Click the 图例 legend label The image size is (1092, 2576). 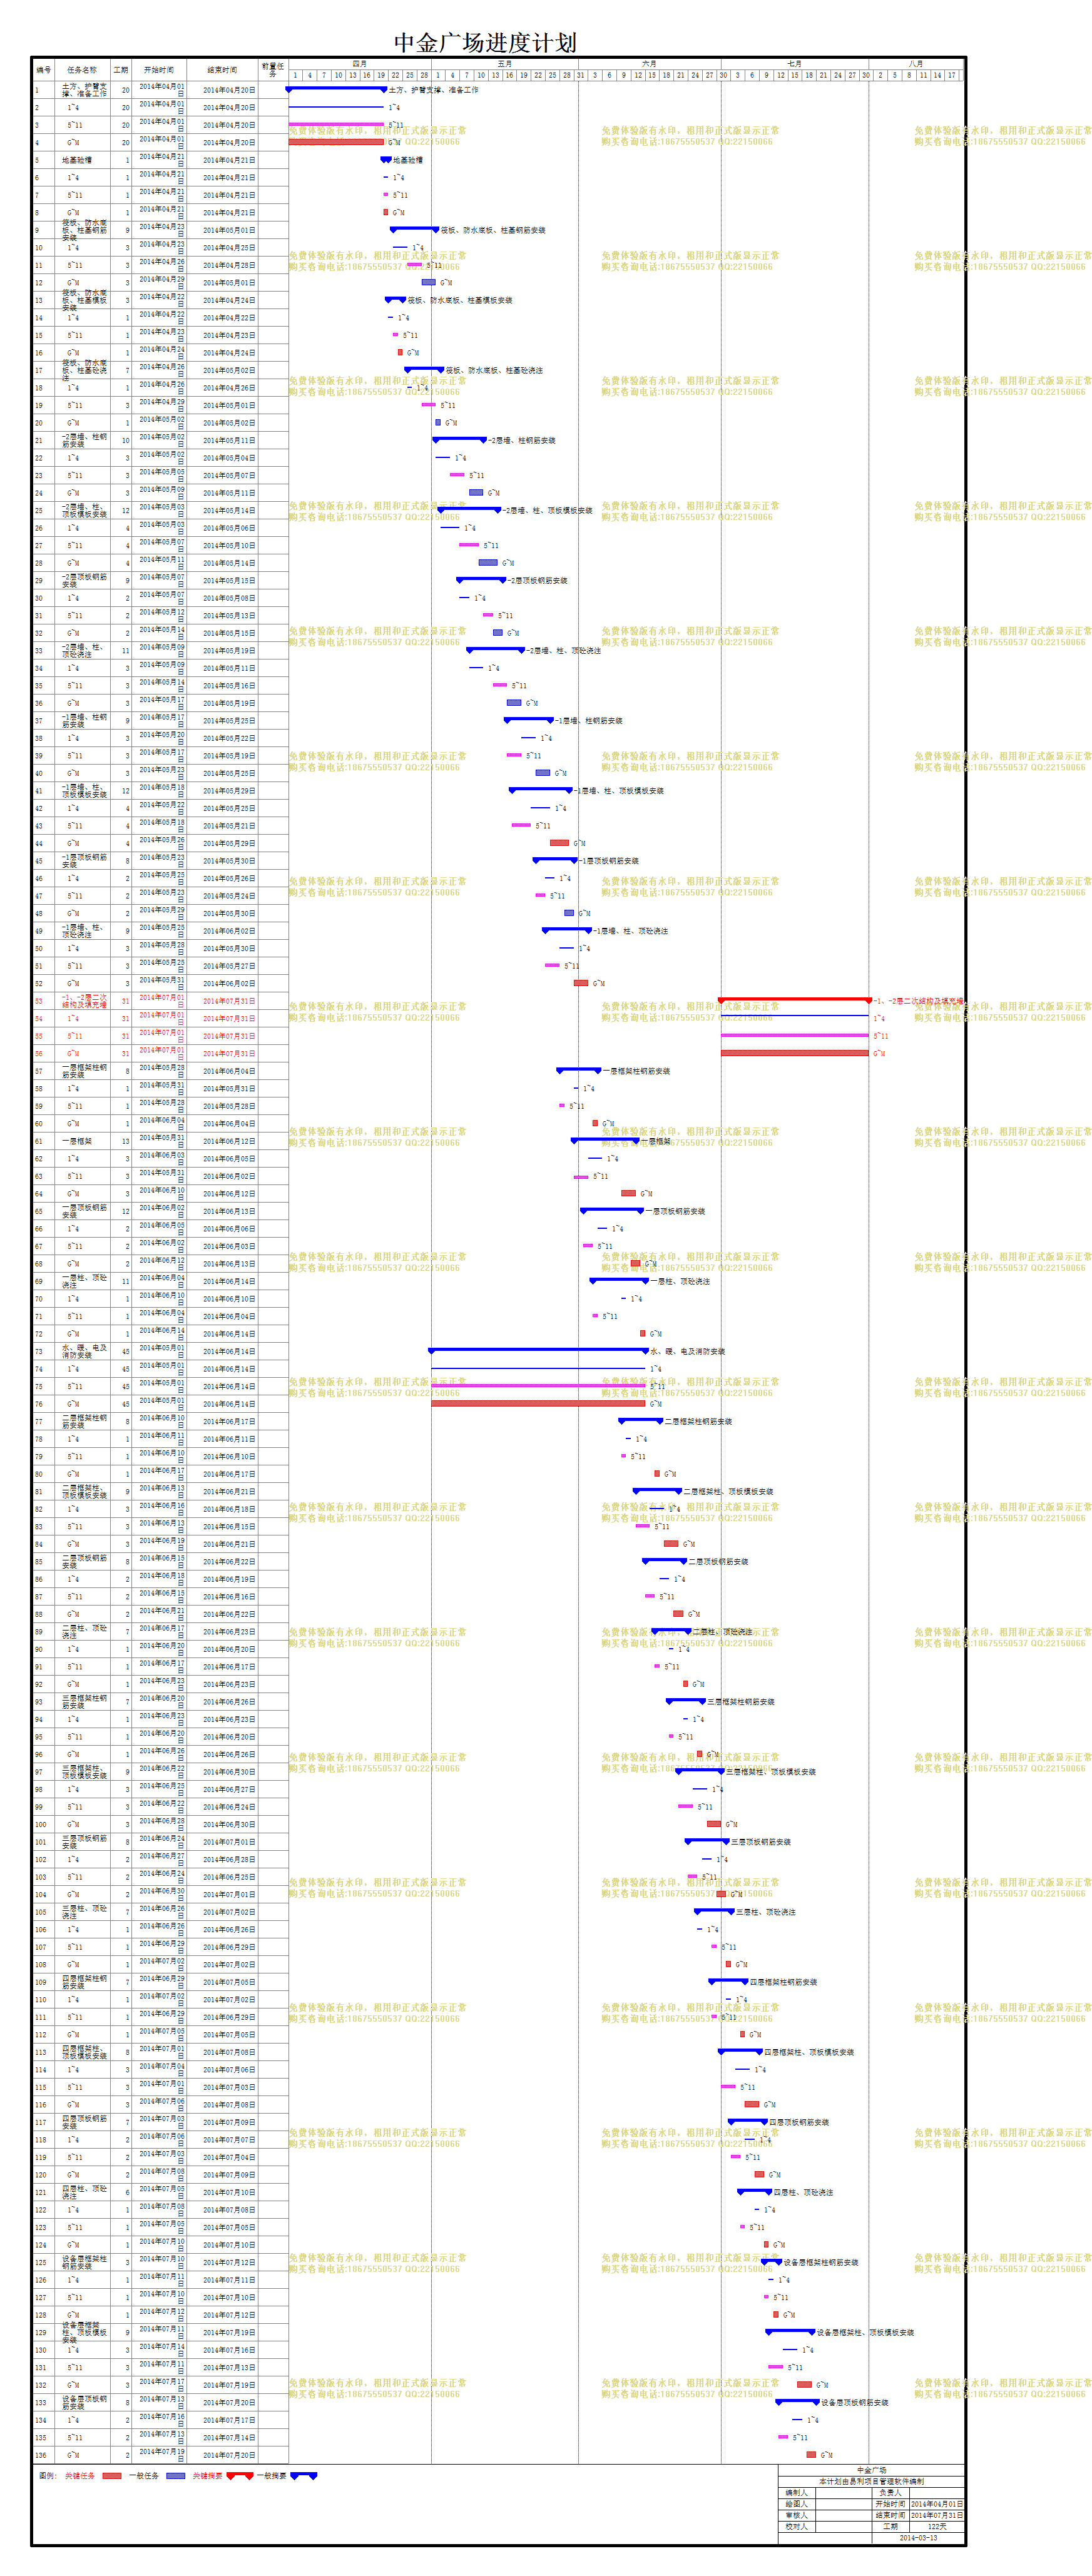tap(47, 2476)
